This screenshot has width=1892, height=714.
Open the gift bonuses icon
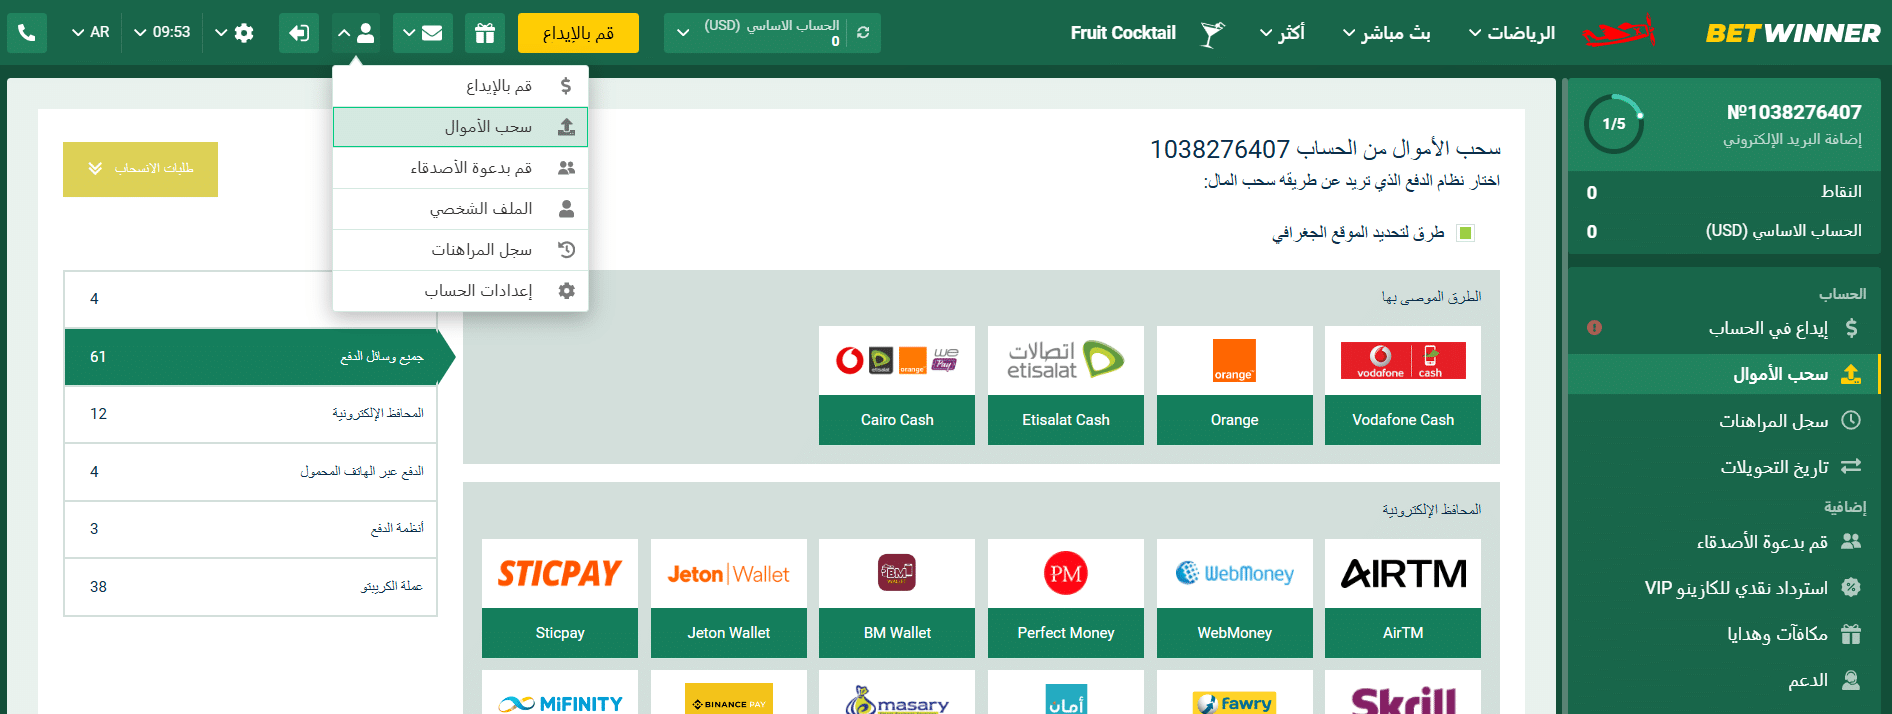click(485, 33)
